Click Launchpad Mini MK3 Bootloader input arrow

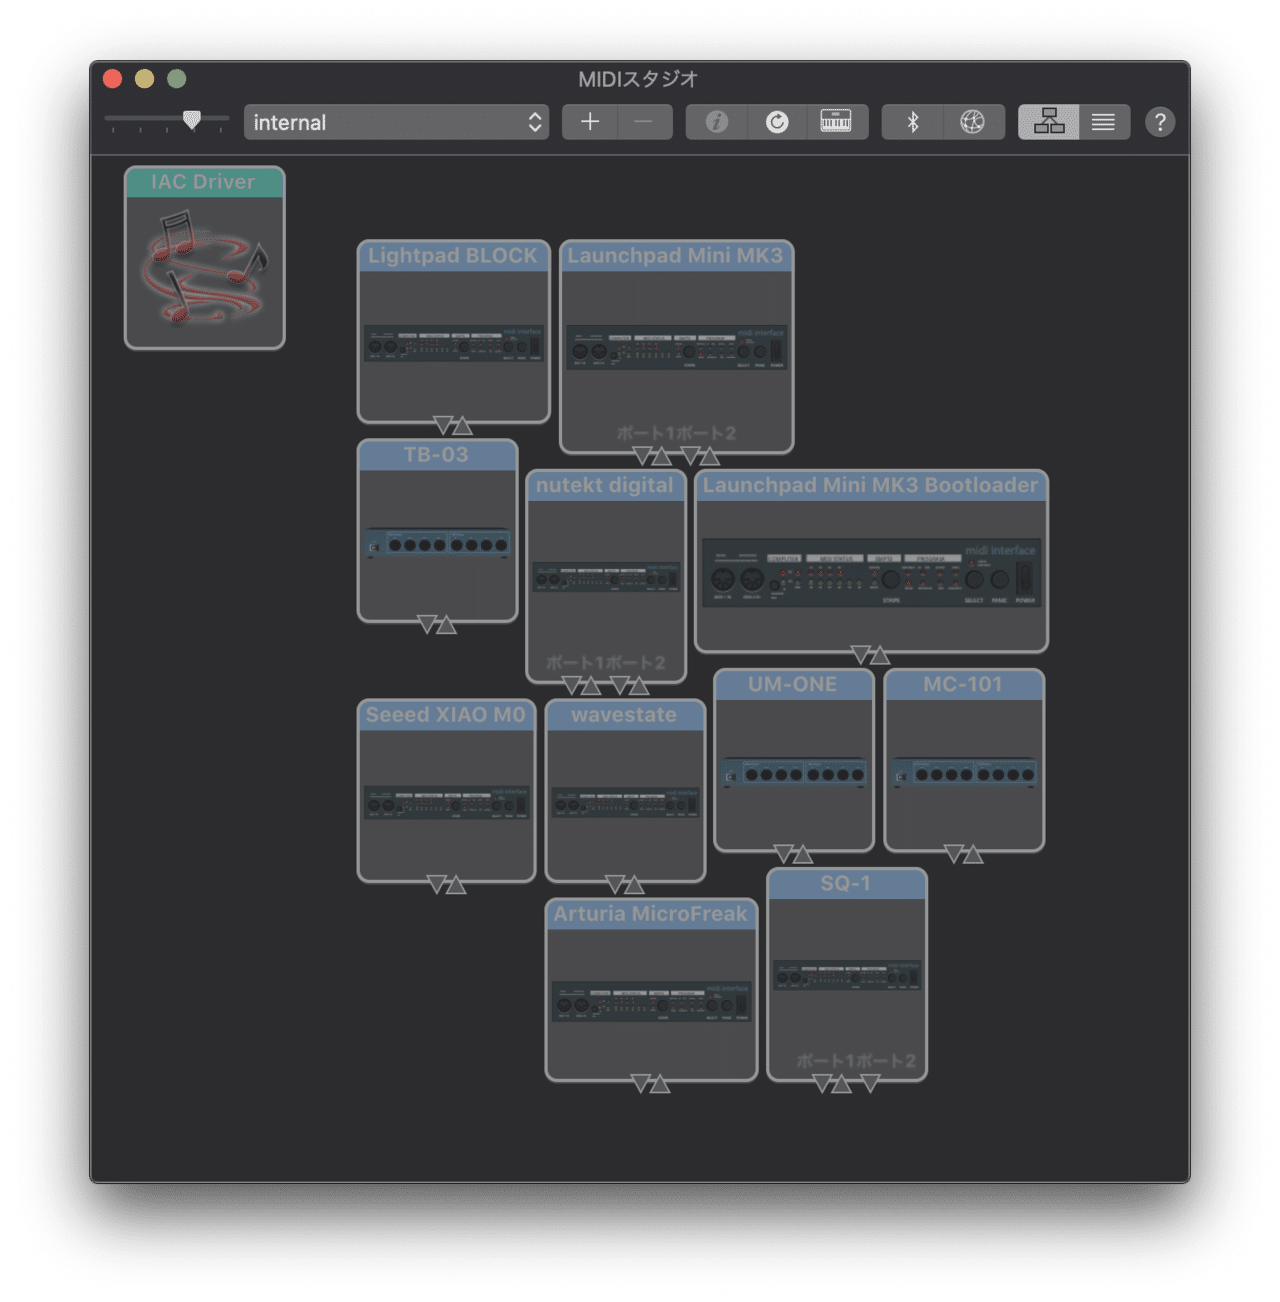(x=880, y=655)
